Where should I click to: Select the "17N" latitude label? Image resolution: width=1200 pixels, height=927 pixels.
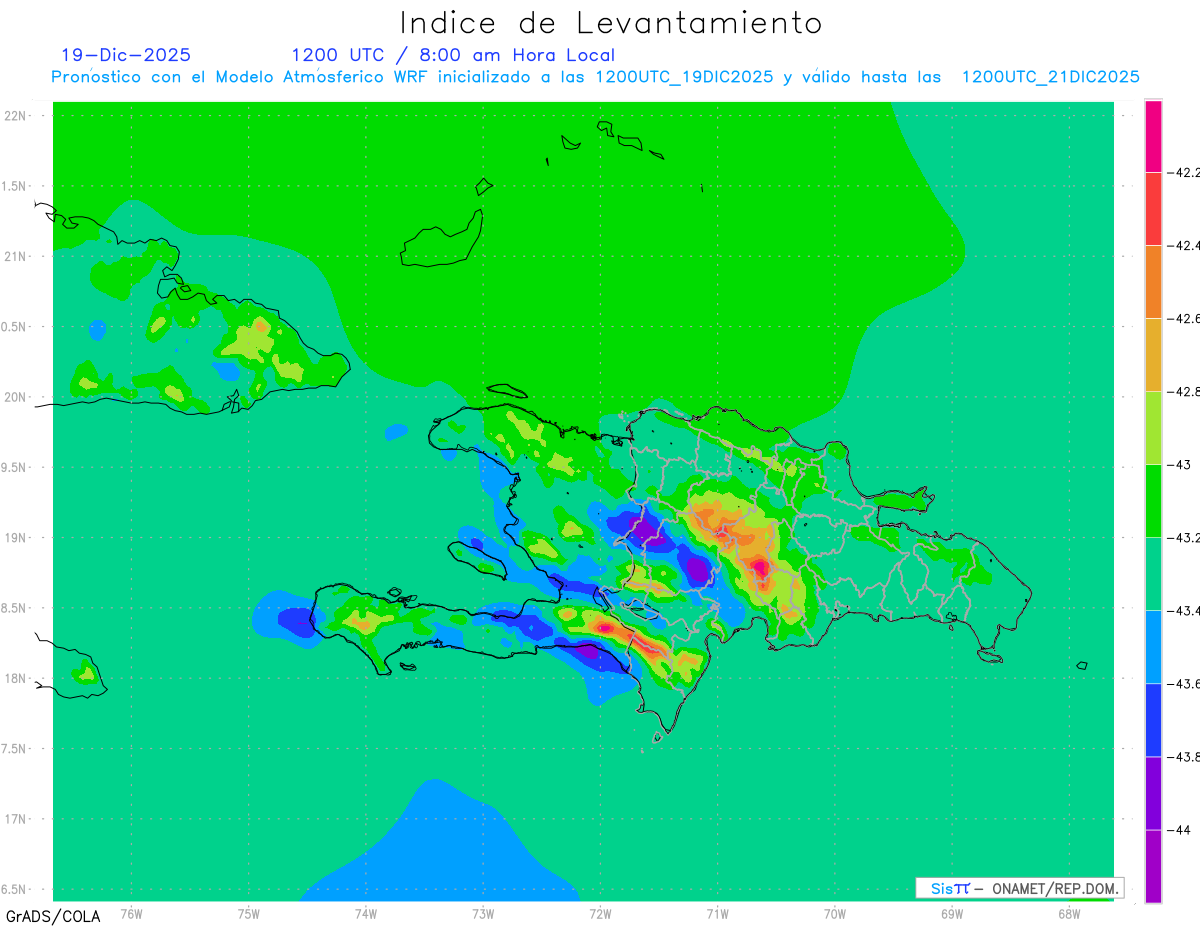click(15, 819)
